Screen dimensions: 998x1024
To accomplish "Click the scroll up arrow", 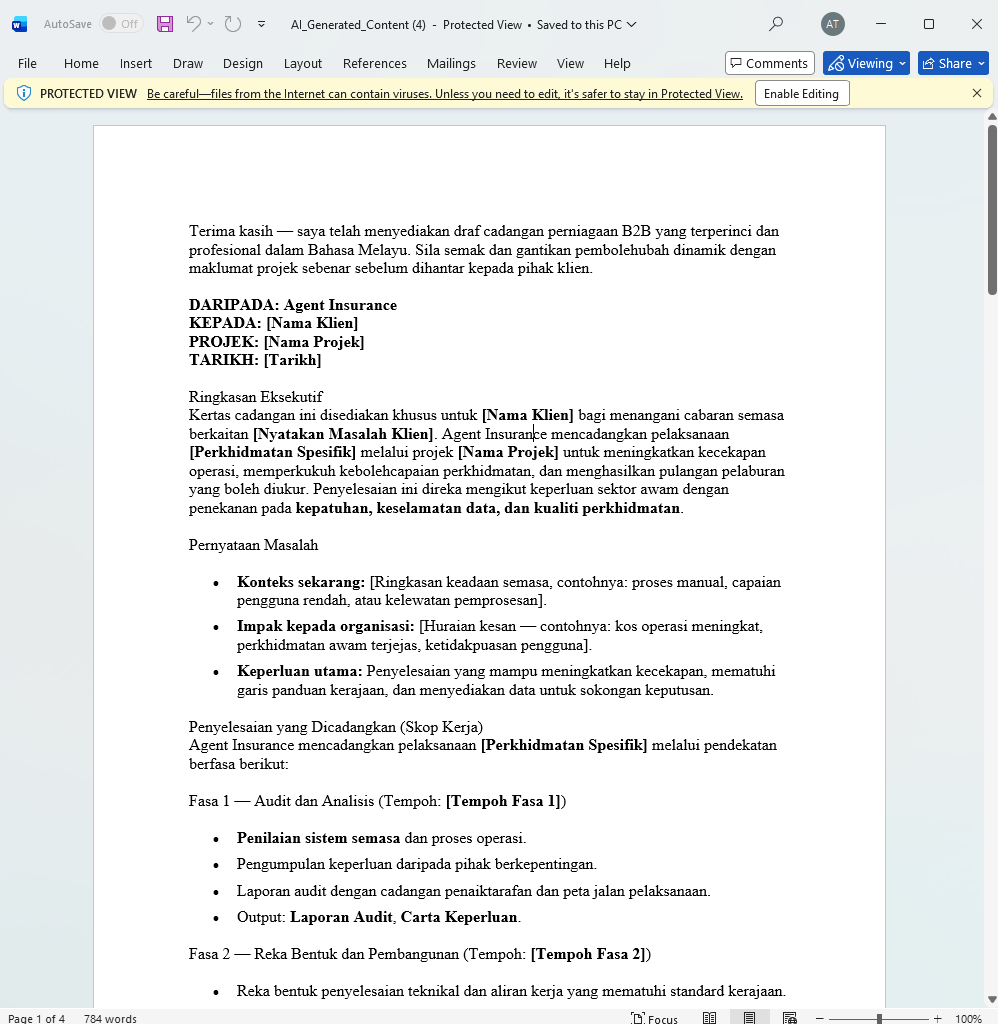I will point(991,117).
